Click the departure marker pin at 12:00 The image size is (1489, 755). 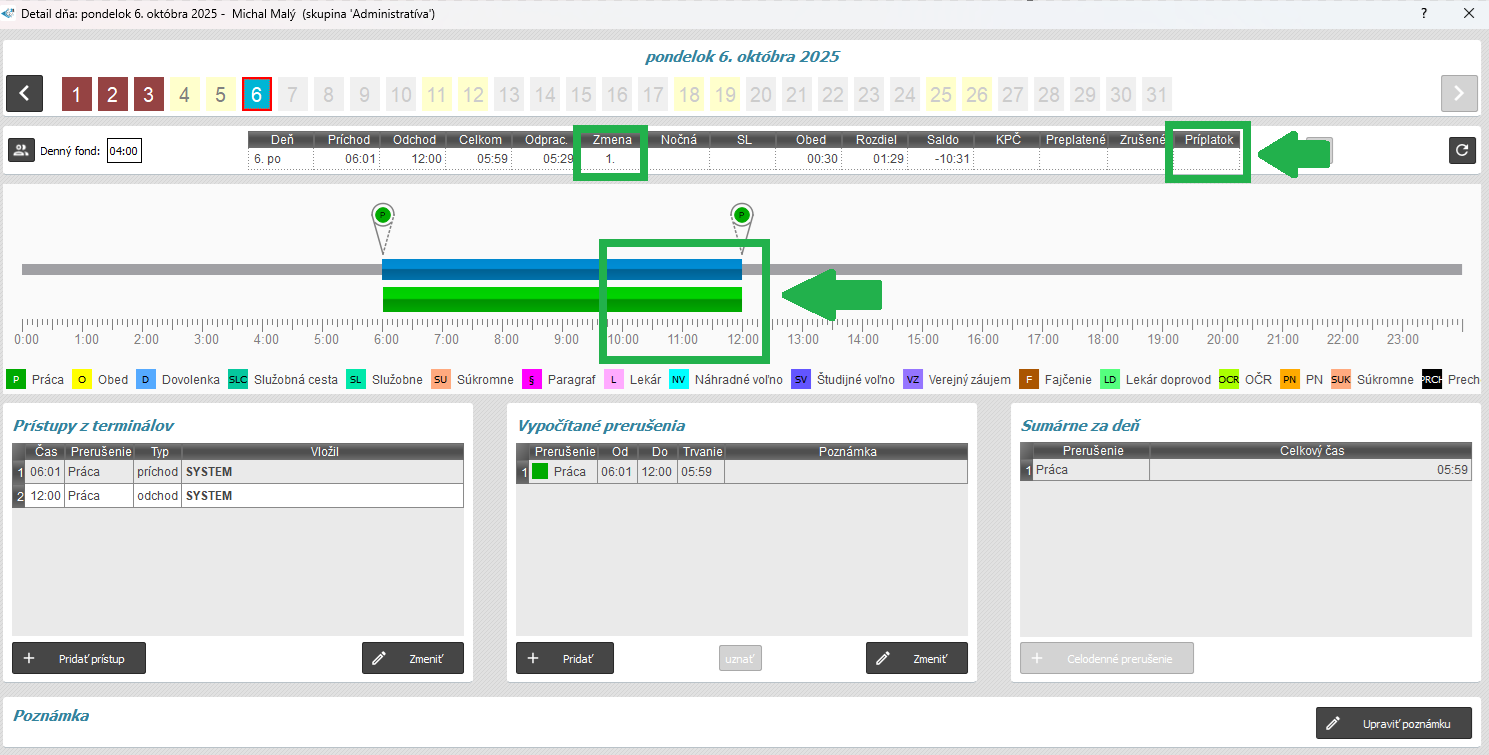point(741,214)
